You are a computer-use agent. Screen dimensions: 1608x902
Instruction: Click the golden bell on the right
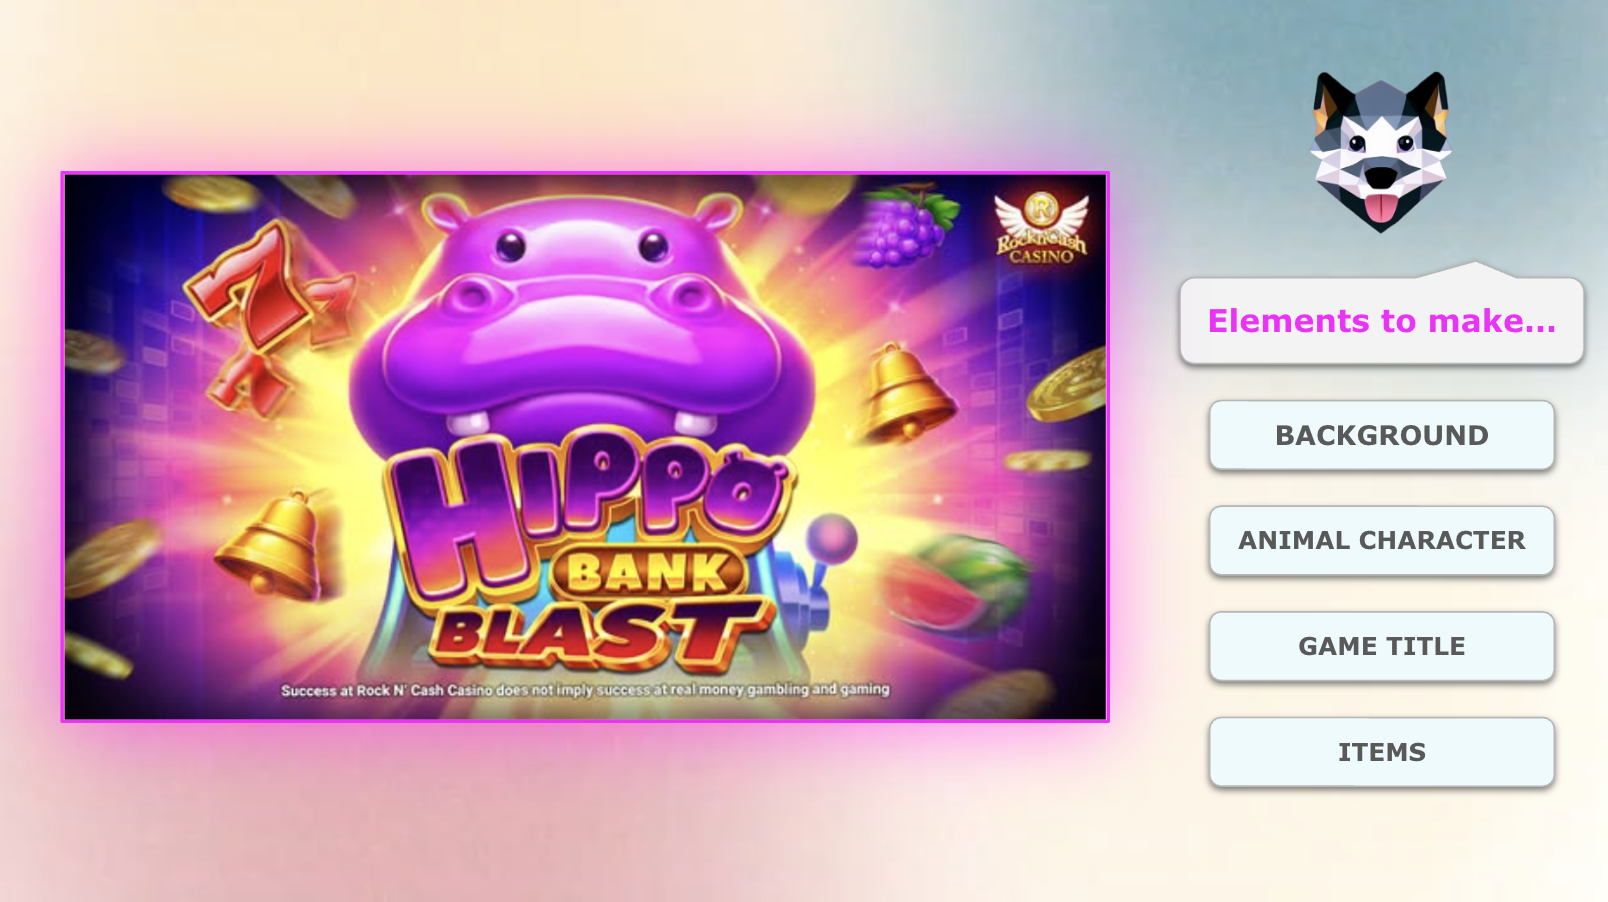tap(904, 393)
